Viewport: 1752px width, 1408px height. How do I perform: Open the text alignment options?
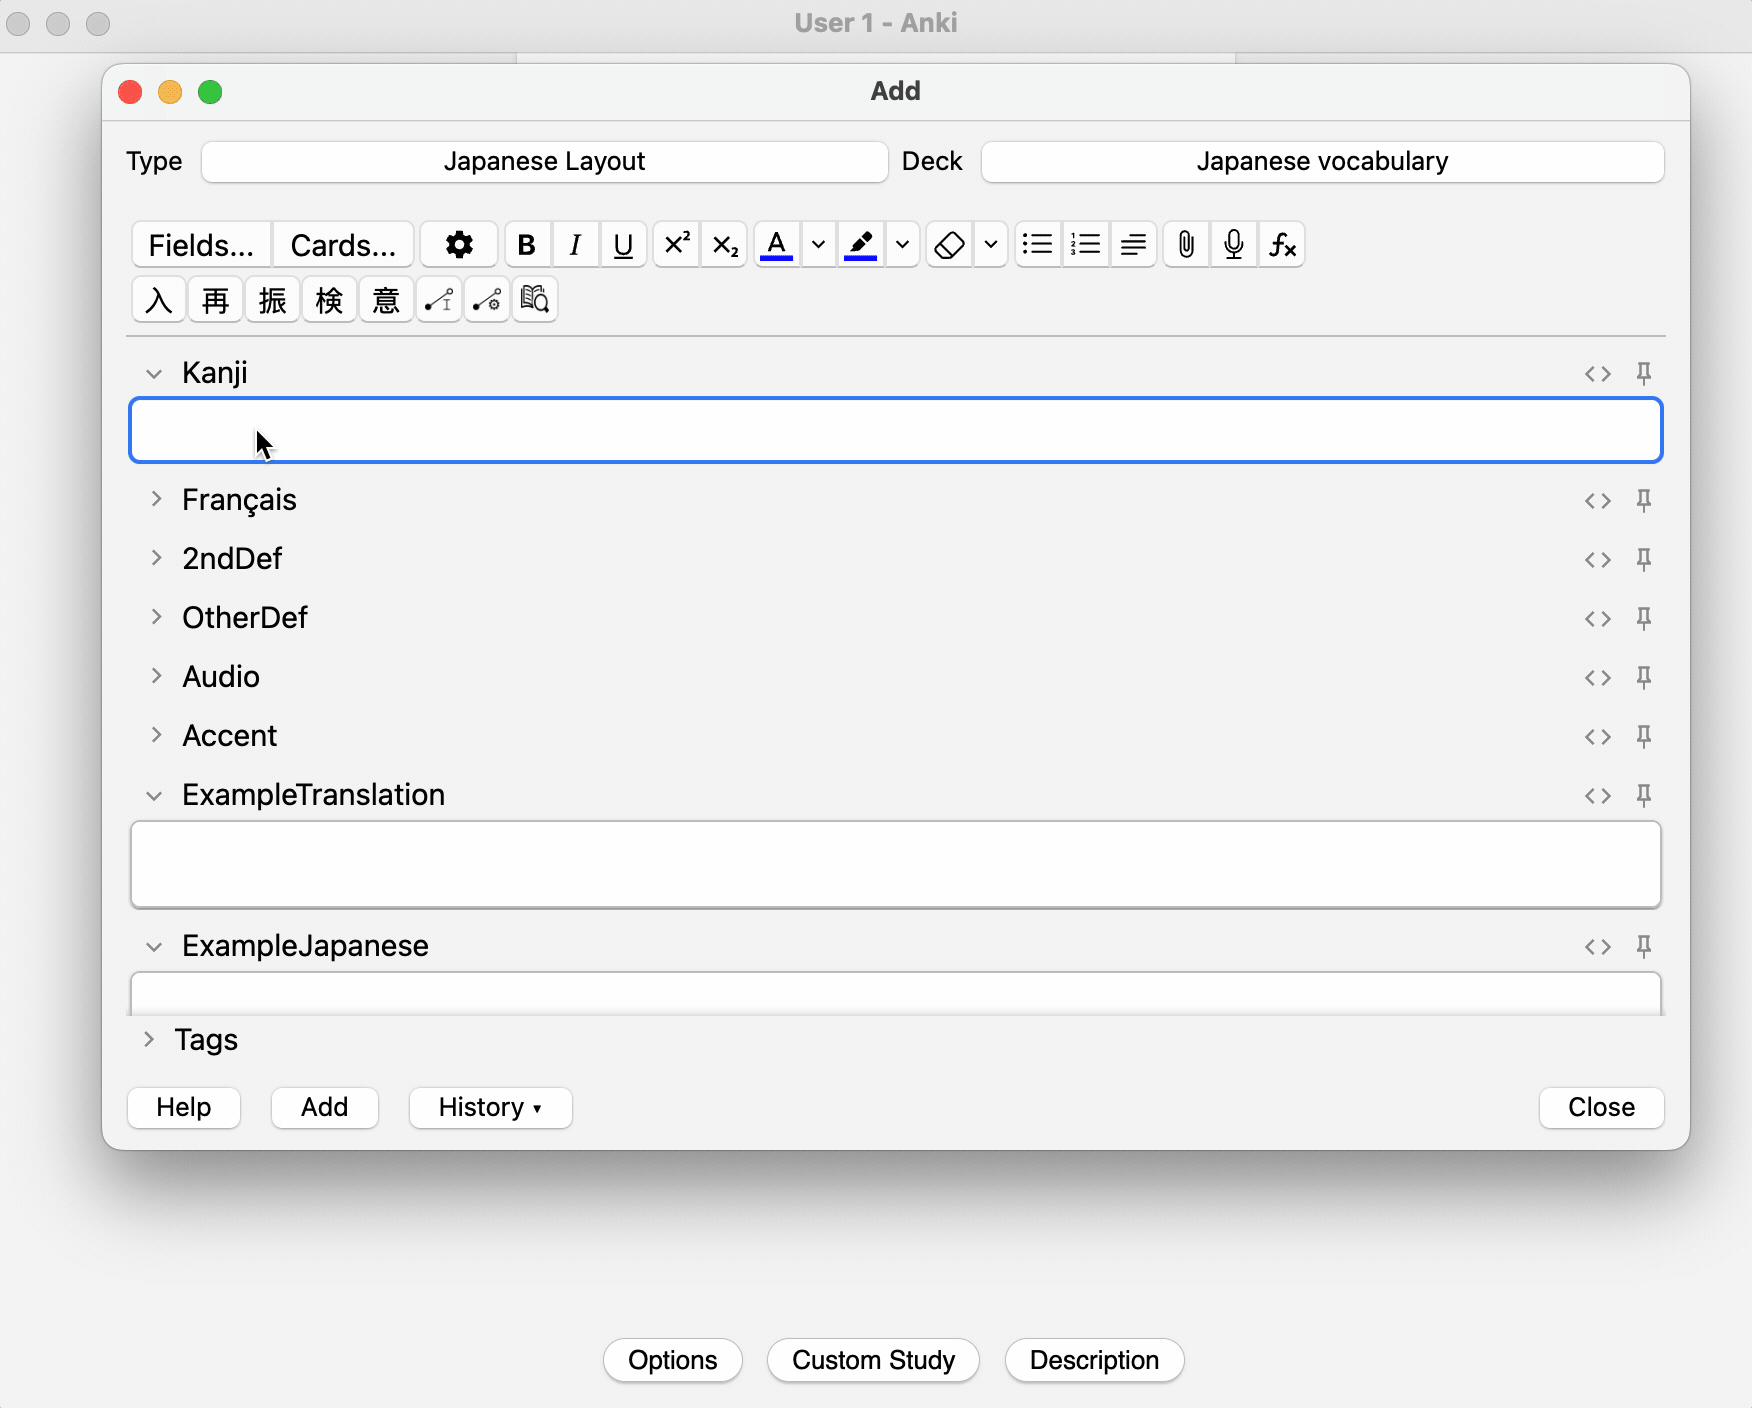point(1134,245)
